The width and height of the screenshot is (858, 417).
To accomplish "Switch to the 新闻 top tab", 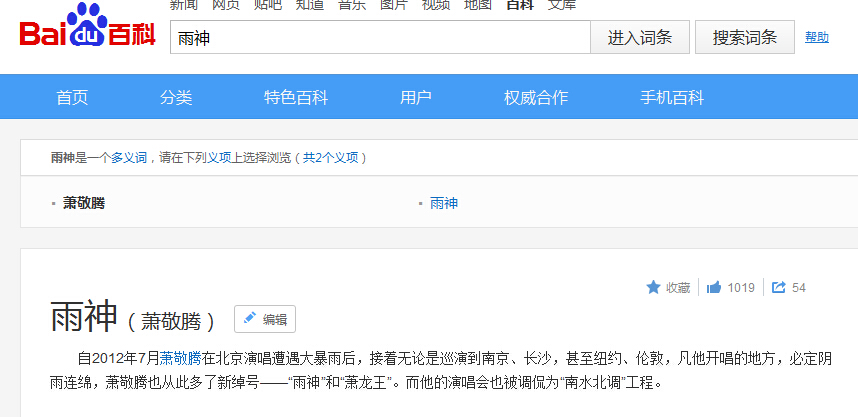I will pos(183,5).
